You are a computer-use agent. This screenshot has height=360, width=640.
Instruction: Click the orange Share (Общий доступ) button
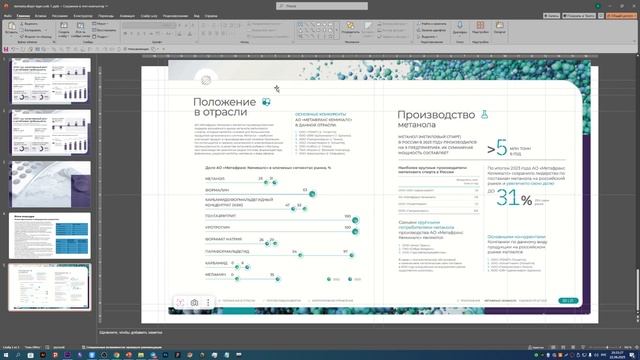(621, 16)
